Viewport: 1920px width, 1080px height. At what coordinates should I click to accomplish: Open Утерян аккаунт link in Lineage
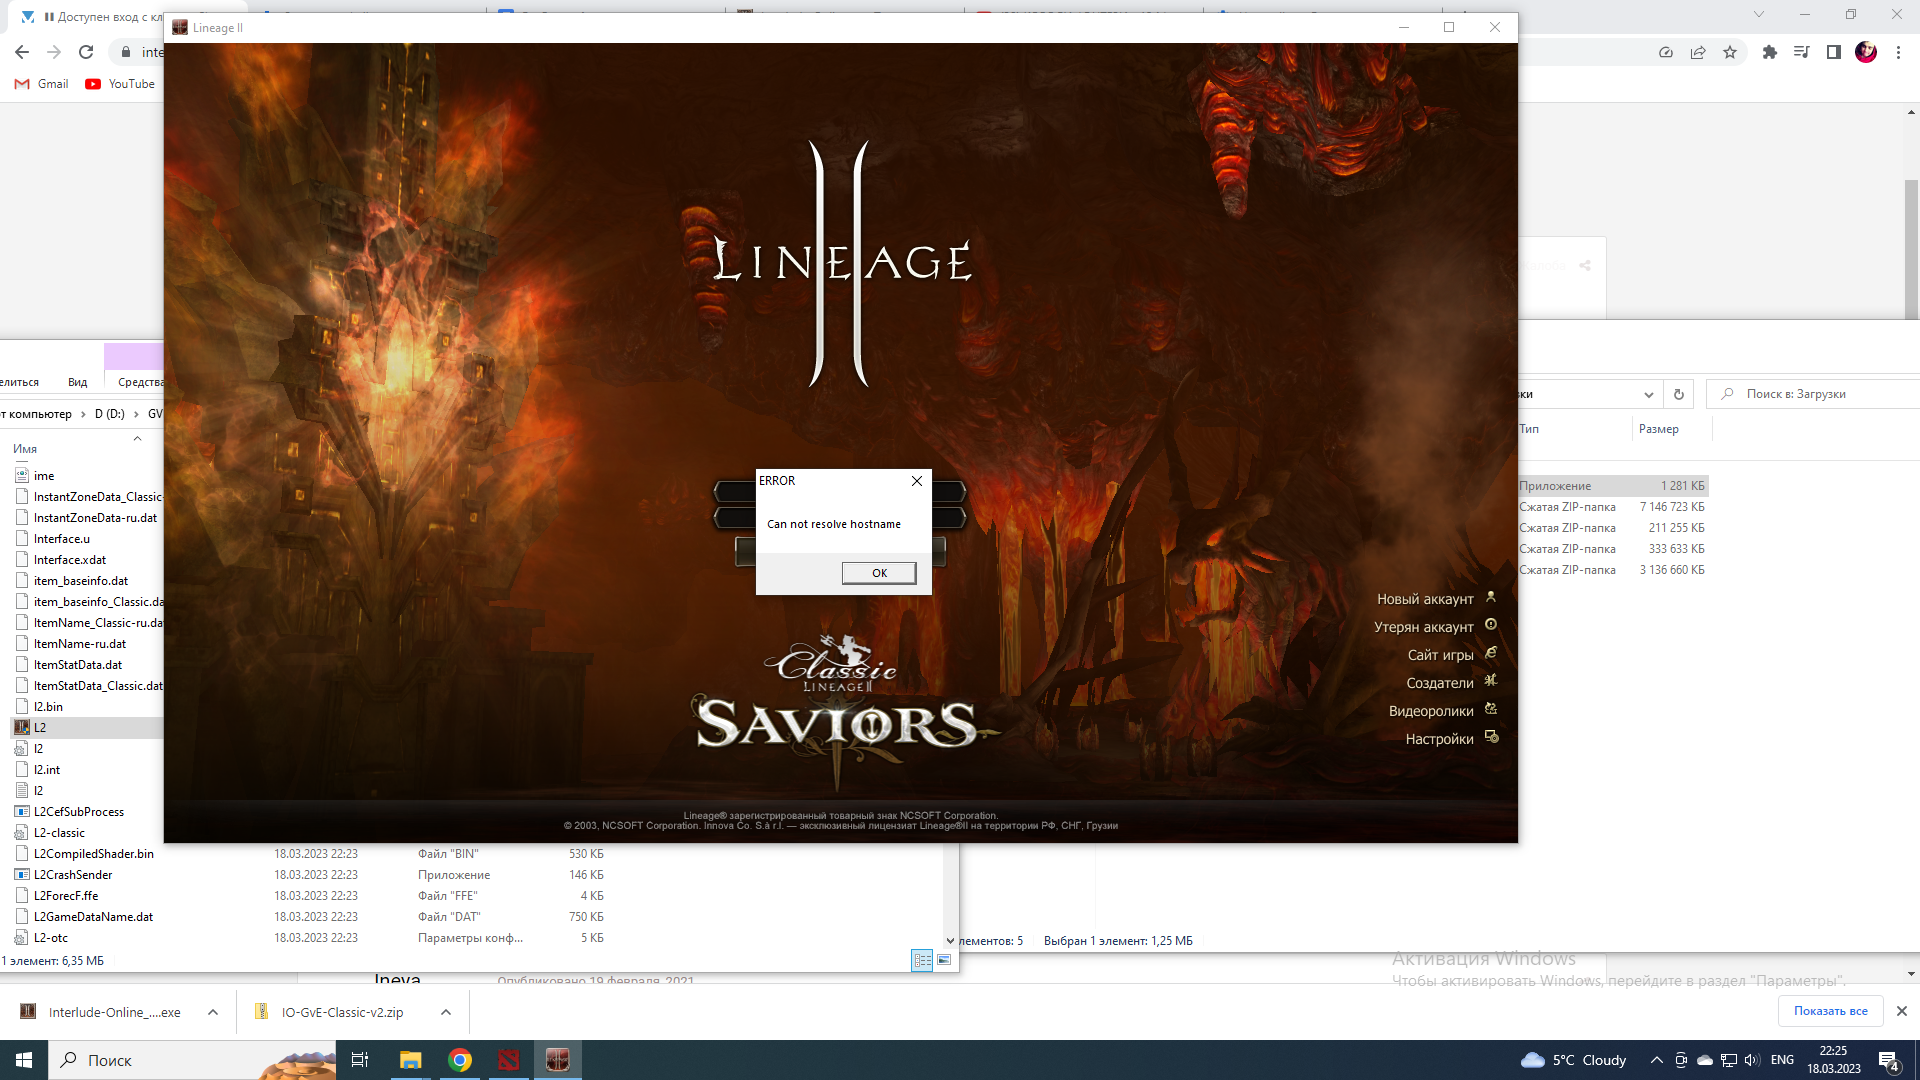pos(1423,627)
